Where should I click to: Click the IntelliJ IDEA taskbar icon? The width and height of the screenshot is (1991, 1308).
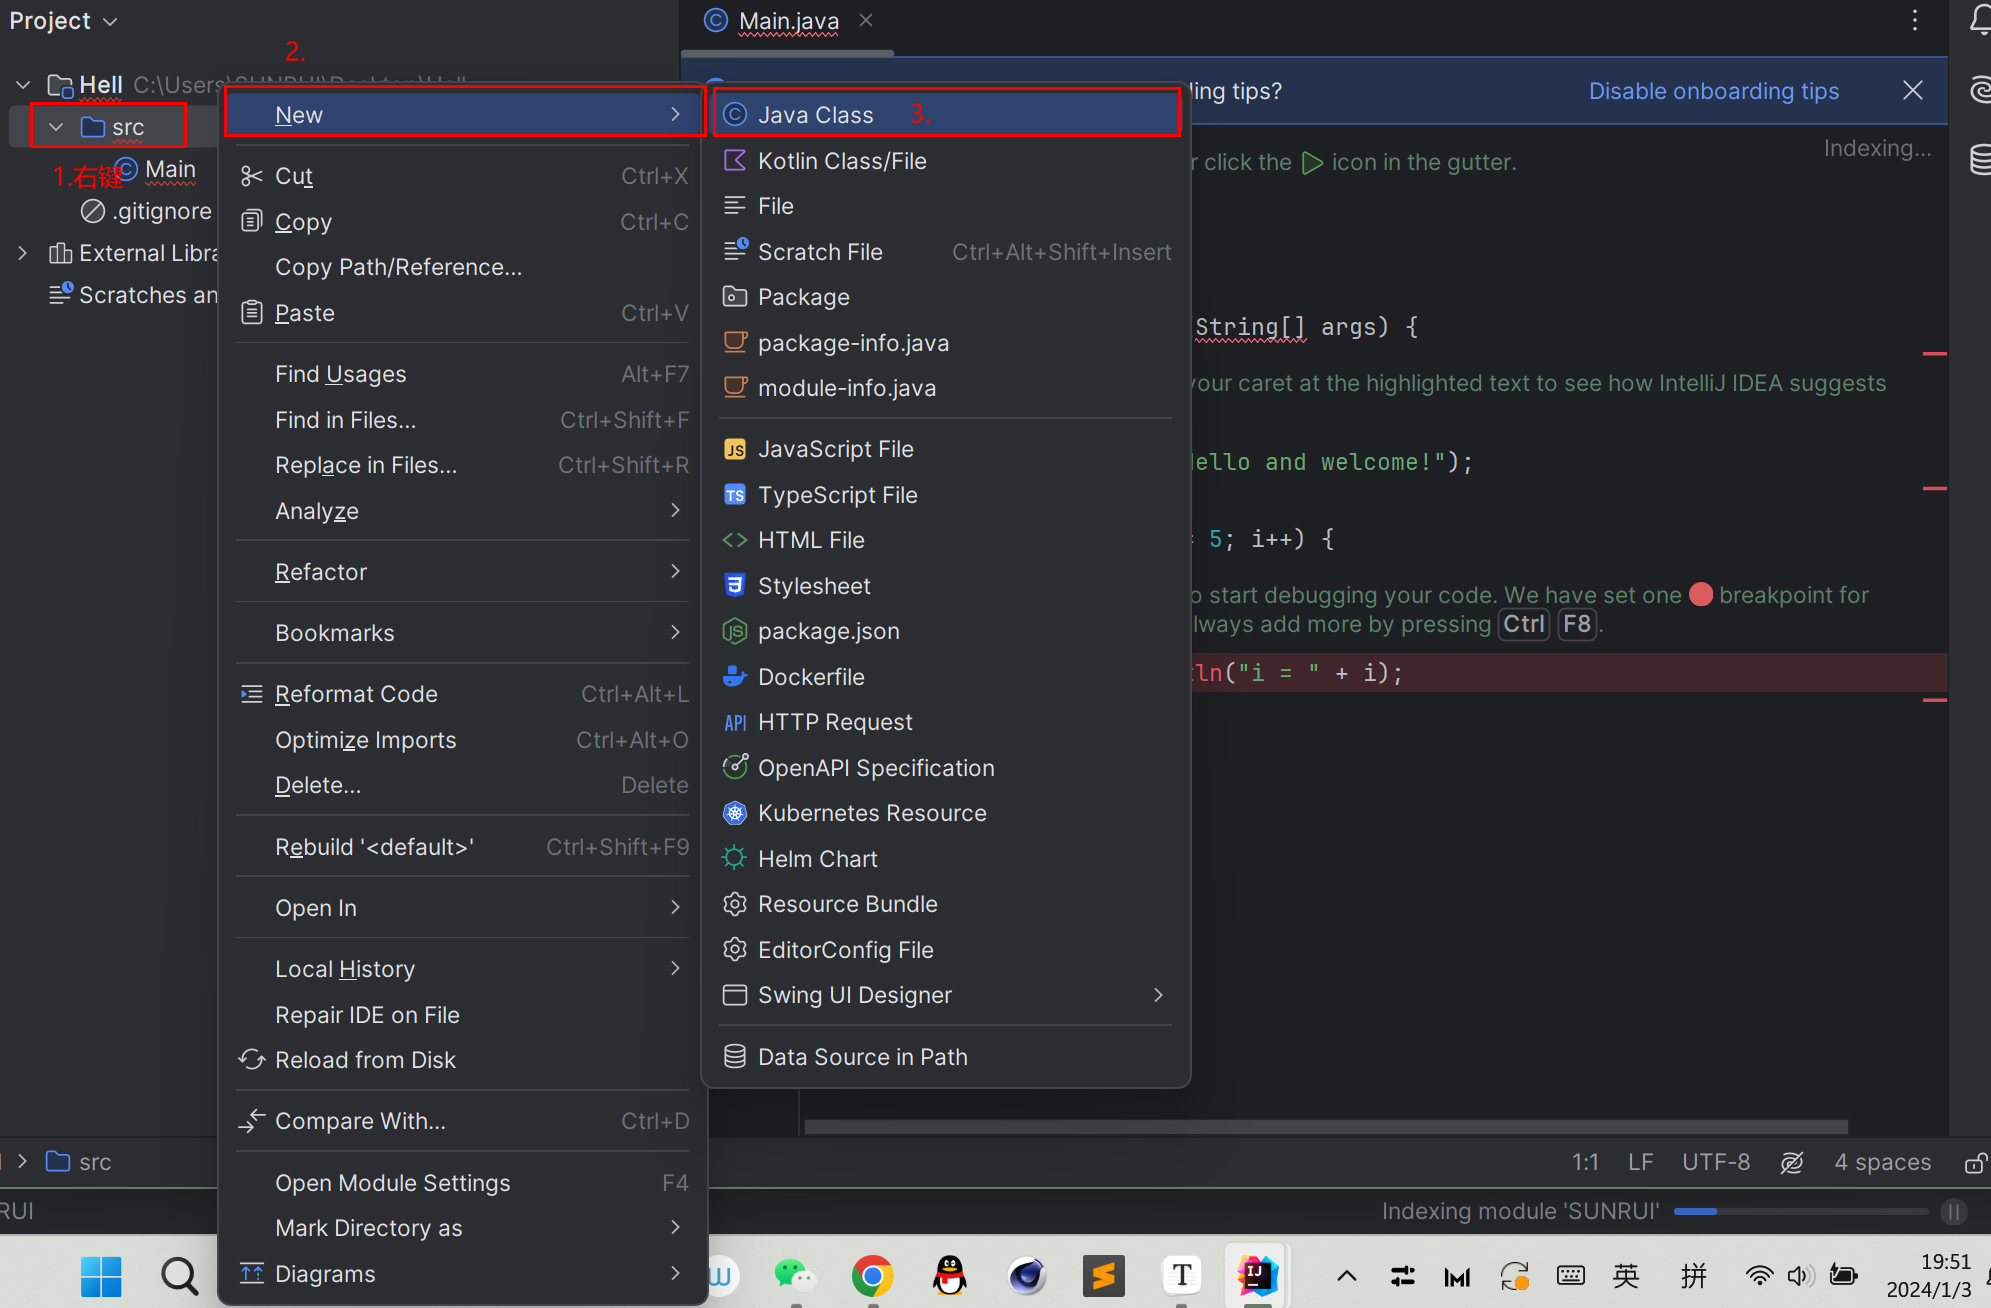pyautogui.click(x=1256, y=1275)
